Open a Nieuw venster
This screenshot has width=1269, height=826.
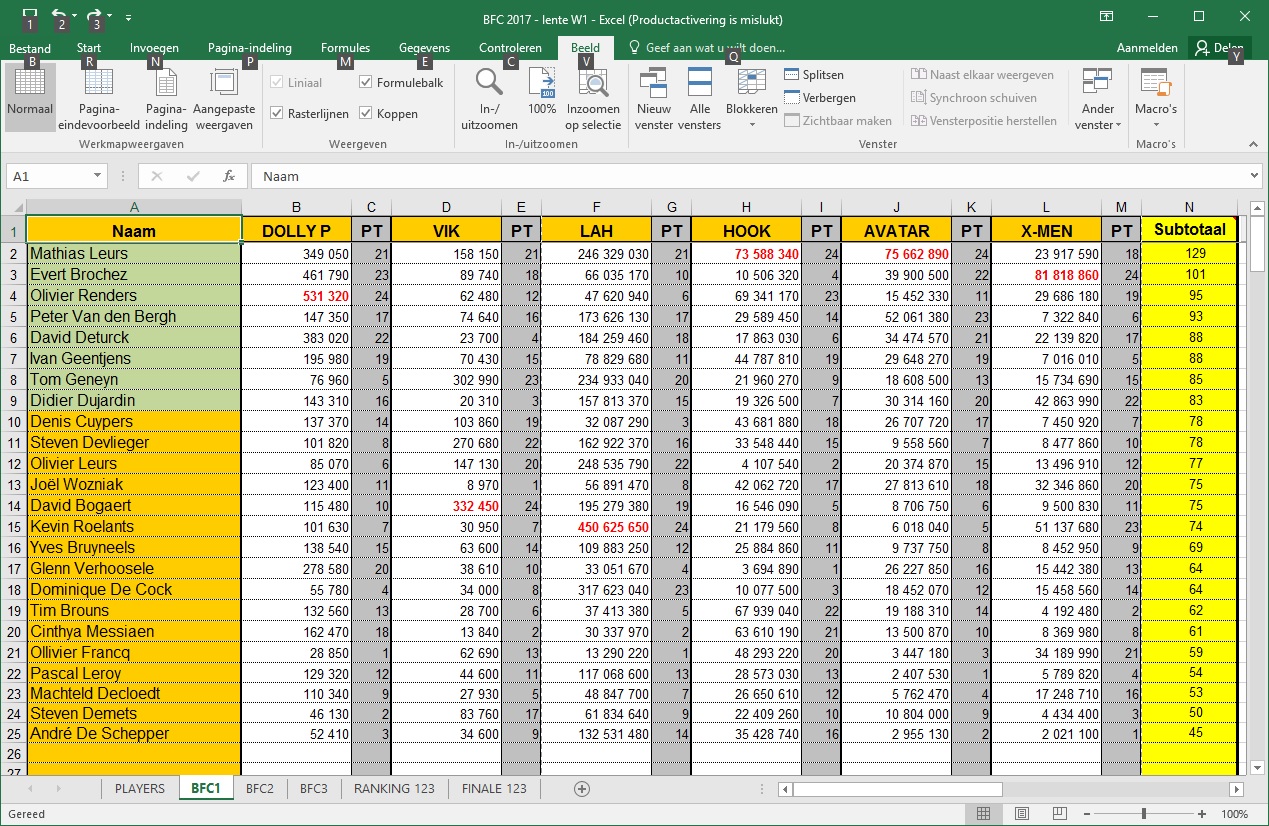pos(654,97)
